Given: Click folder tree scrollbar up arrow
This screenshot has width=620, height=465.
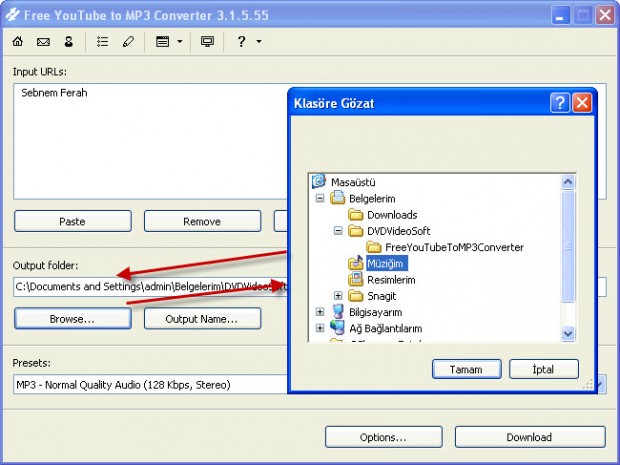Looking at the screenshot, I should tap(568, 182).
